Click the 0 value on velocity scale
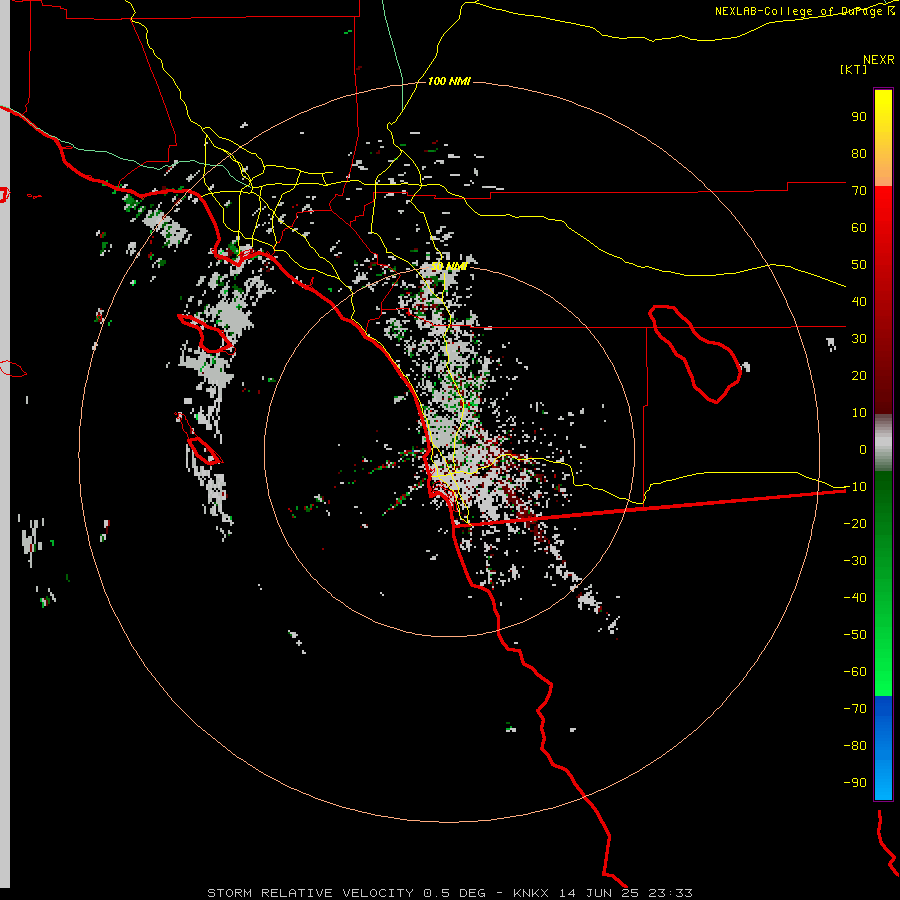900x900 pixels. (863, 449)
